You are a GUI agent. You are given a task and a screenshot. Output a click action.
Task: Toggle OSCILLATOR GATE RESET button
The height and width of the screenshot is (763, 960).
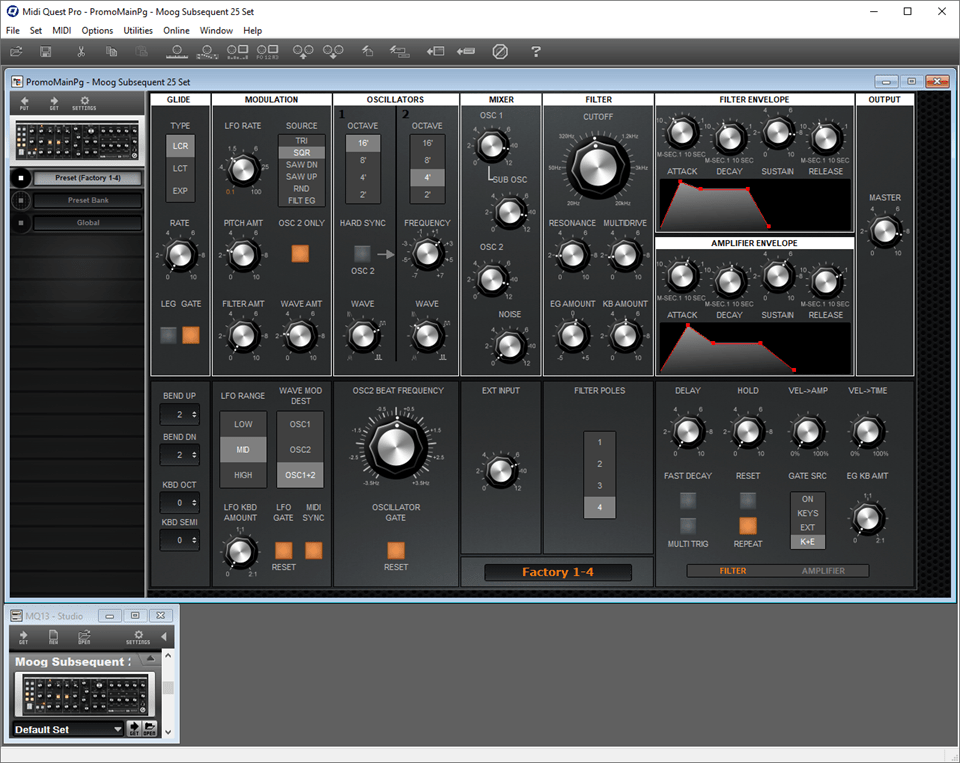[x=396, y=551]
